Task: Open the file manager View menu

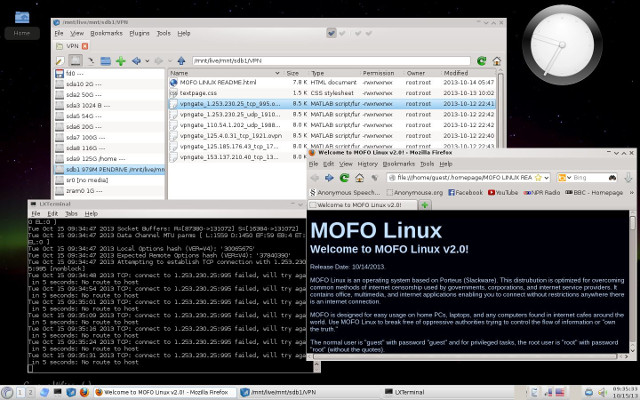Action: (x=77, y=33)
